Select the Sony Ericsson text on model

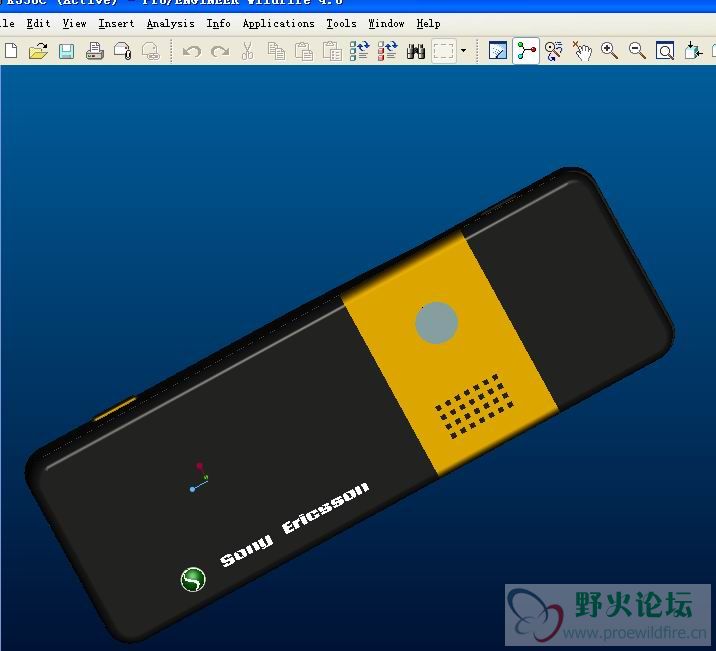[295, 525]
